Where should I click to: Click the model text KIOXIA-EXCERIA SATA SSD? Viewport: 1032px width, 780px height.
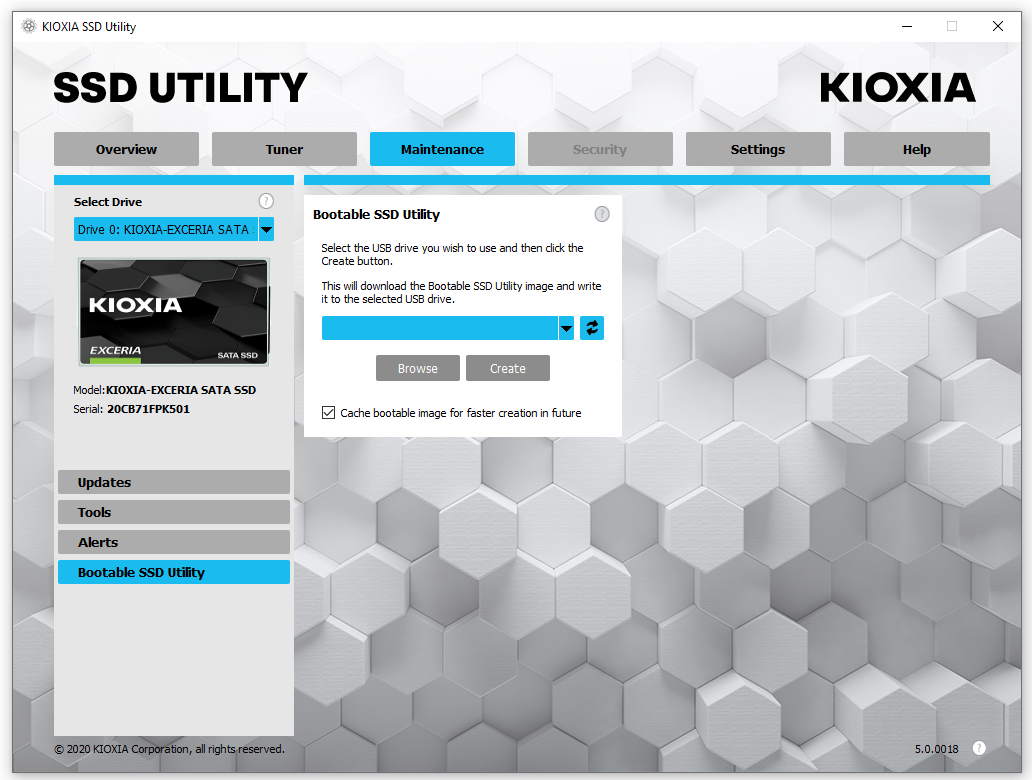[x=181, y=390]
